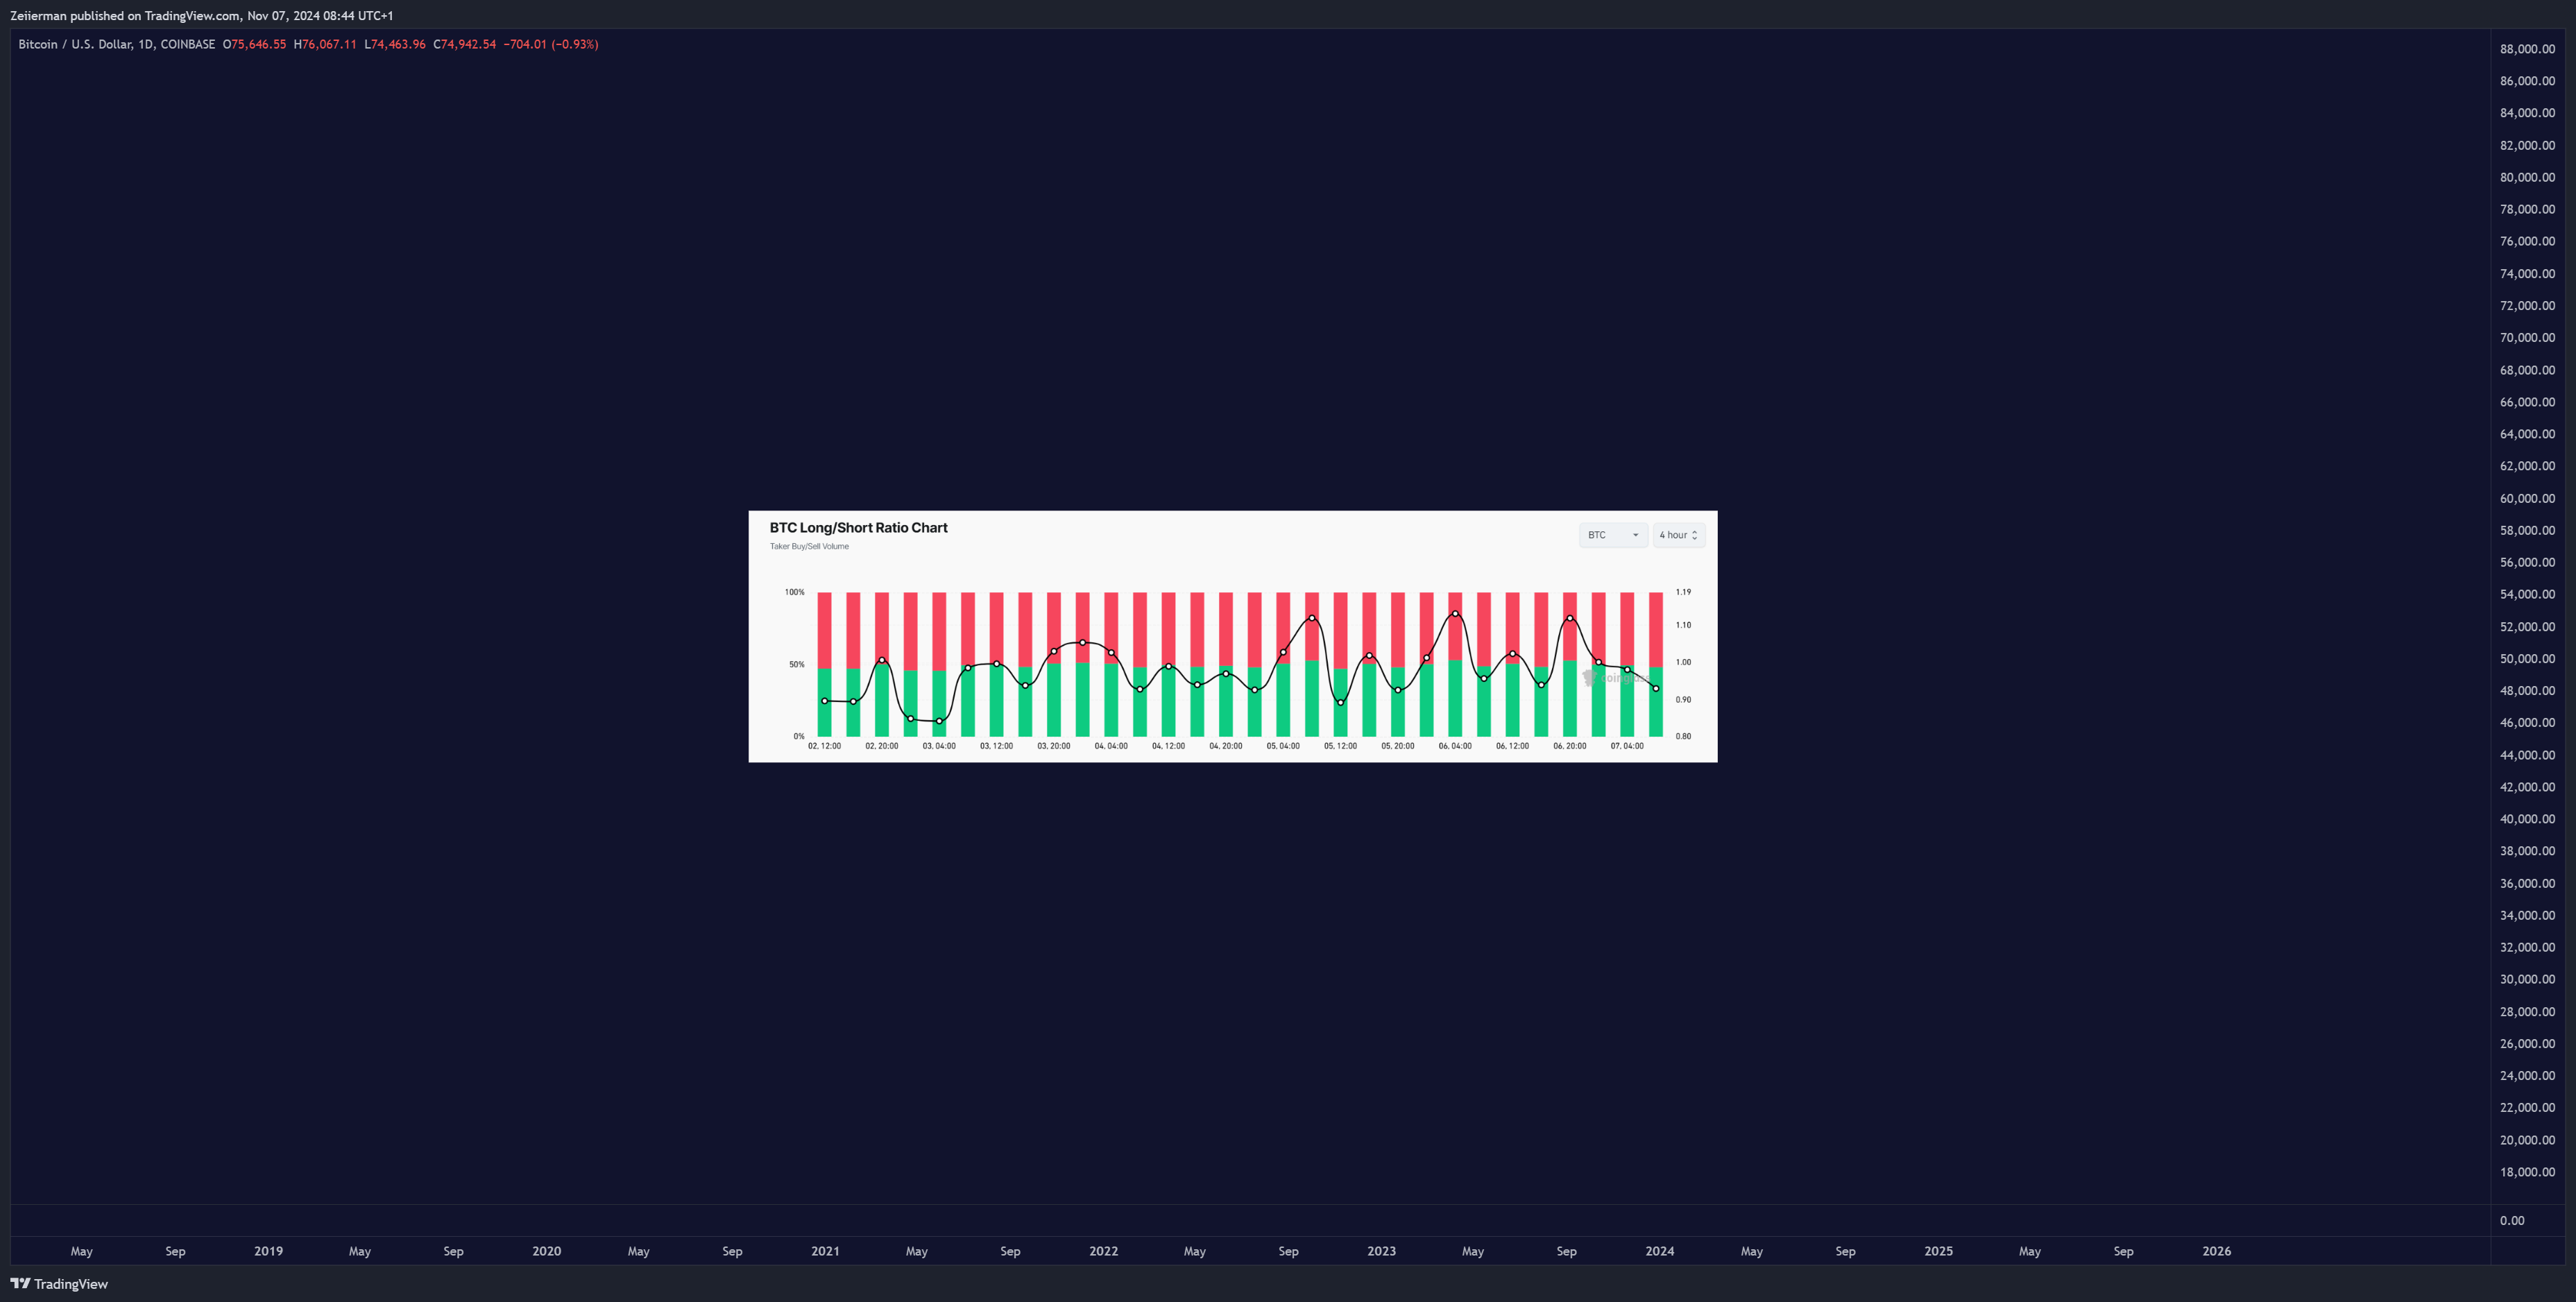Viewport: 2576px width, 1302px height.
Task: Click the low price value L74,463.96
Action: pos(395,44)
